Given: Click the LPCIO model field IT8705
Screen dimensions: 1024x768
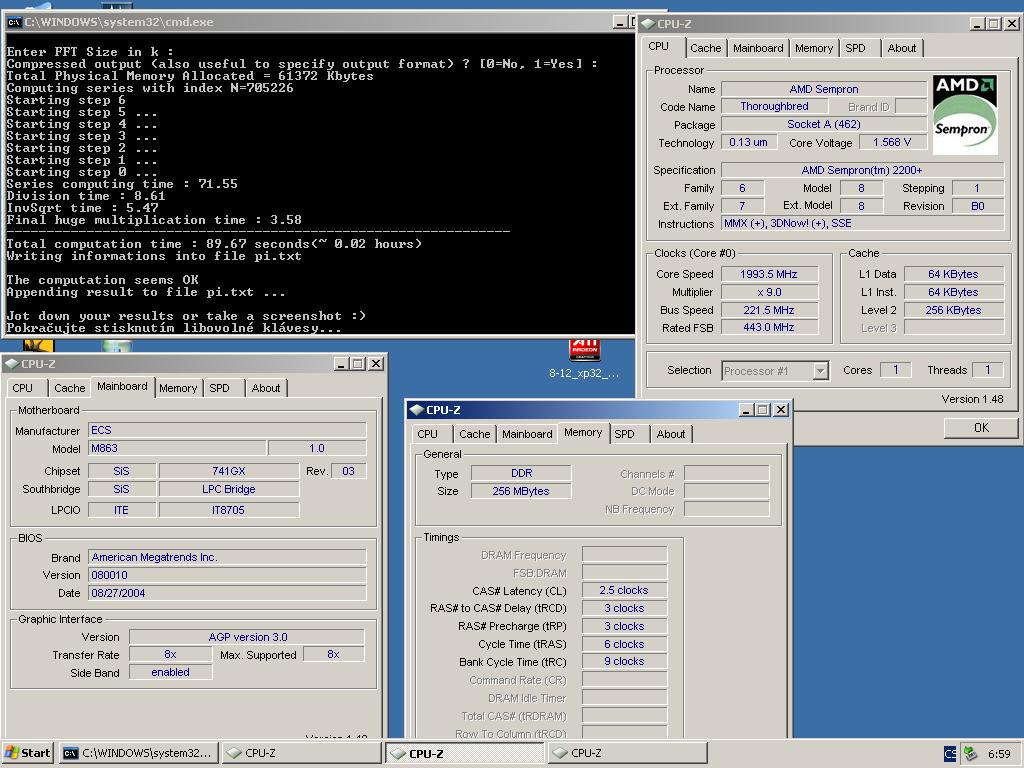Looking at the screenshot, I should pos(229,510).
